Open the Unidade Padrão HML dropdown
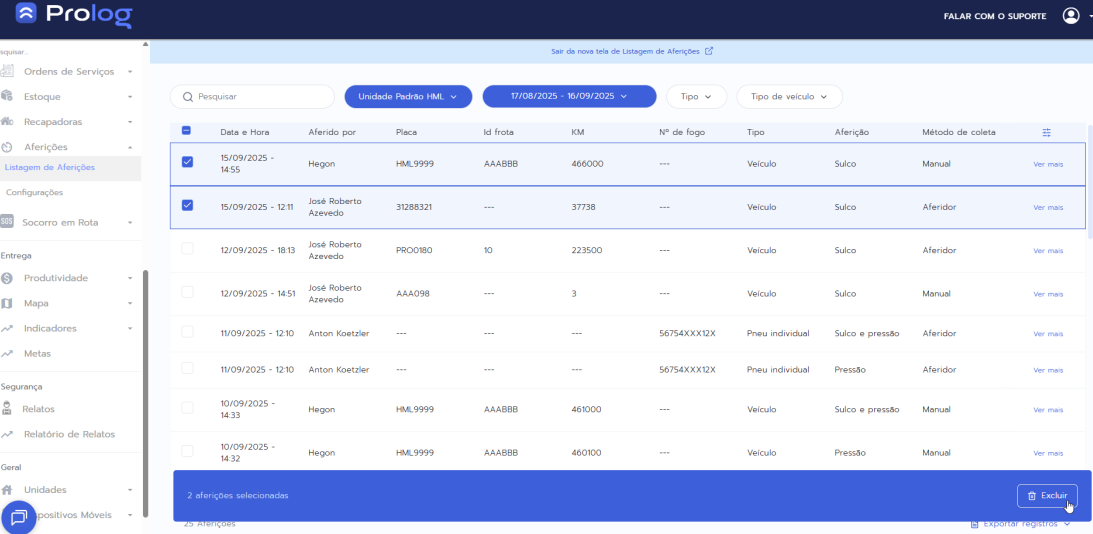The height and width of the screenshot is (534, 1093). (x=407, y=96)
